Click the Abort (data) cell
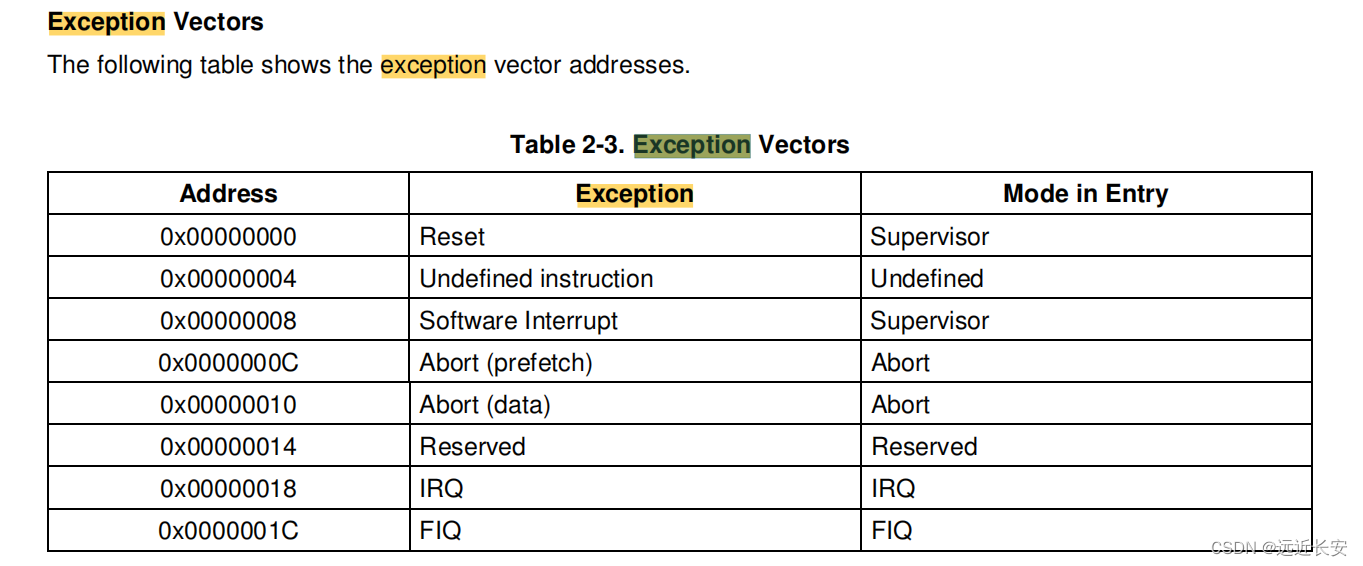Image resolution: width=1363 pixels, height=566 pixels. click(x=485, y=405)
